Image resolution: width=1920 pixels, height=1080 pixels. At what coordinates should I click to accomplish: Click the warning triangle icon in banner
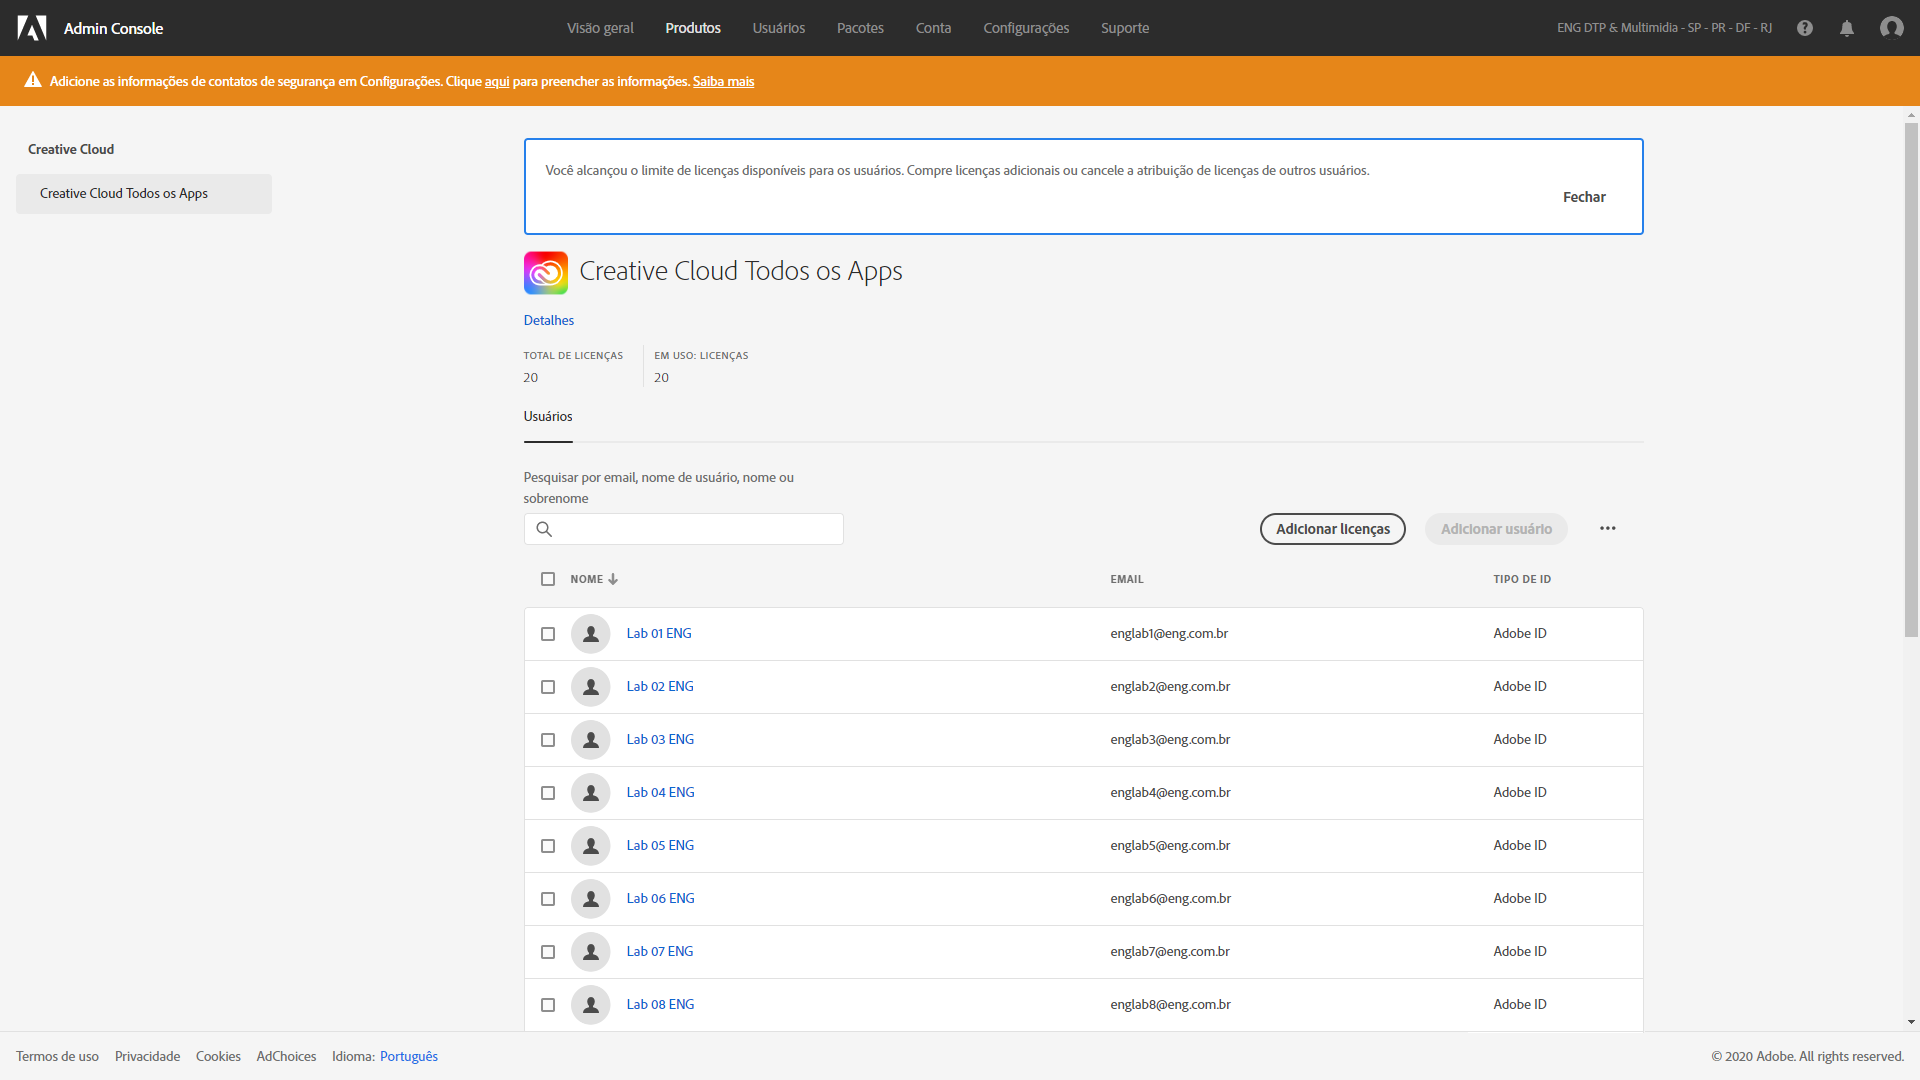click(x=33, y=80)
